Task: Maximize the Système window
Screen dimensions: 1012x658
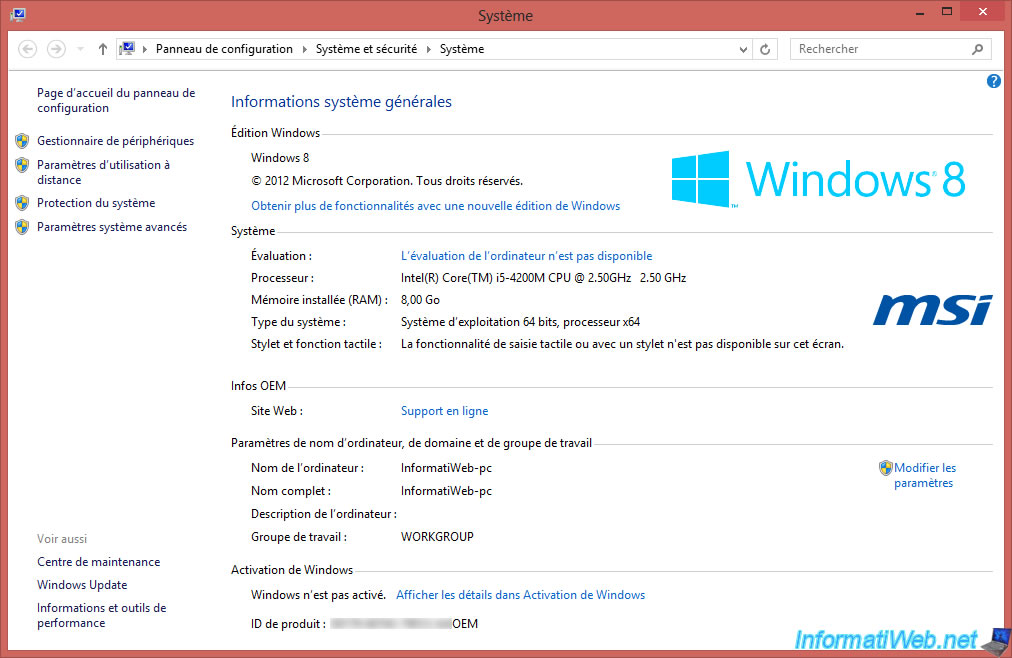Action: click(x=946, y=12)
